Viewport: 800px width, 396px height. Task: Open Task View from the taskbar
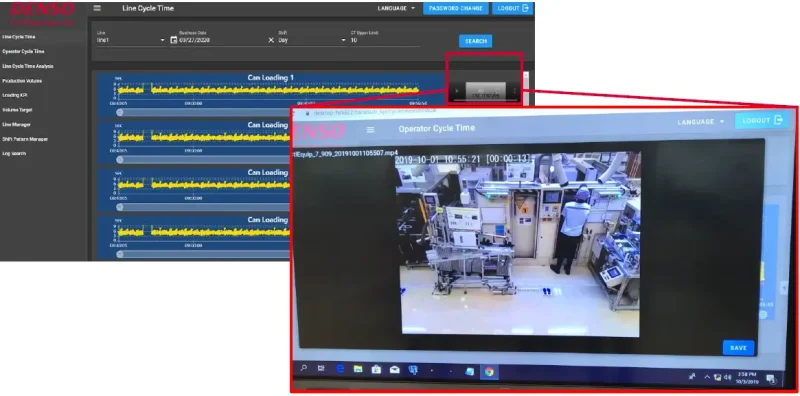[321, 368]
